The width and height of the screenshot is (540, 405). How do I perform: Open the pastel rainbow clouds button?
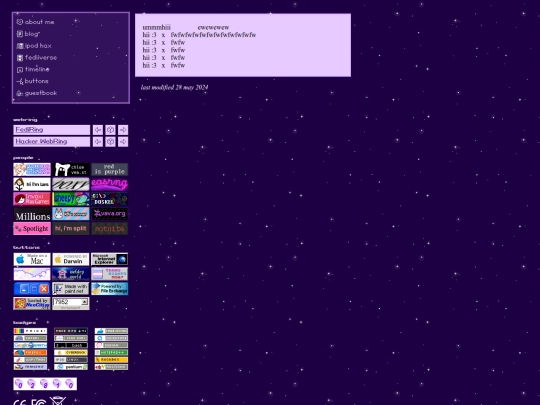32,274
